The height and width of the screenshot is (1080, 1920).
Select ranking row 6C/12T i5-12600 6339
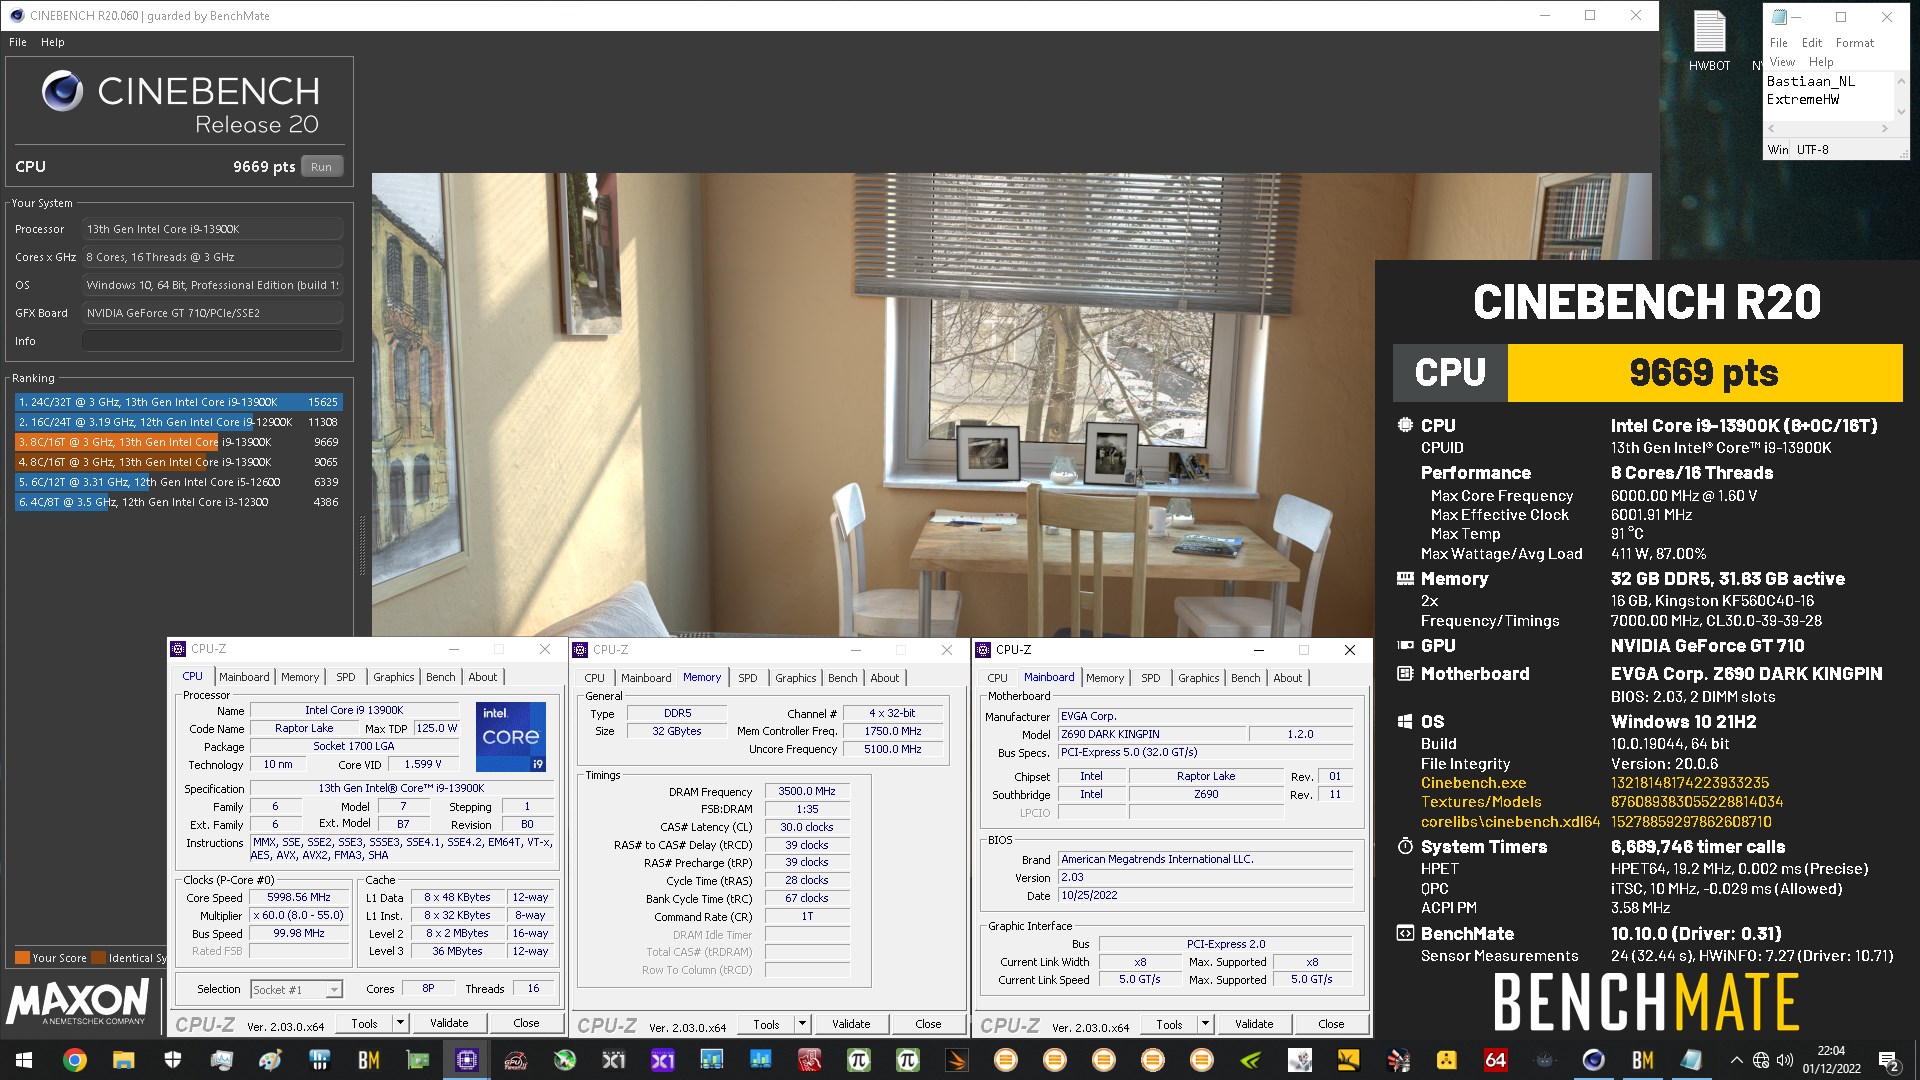(178, 482)
